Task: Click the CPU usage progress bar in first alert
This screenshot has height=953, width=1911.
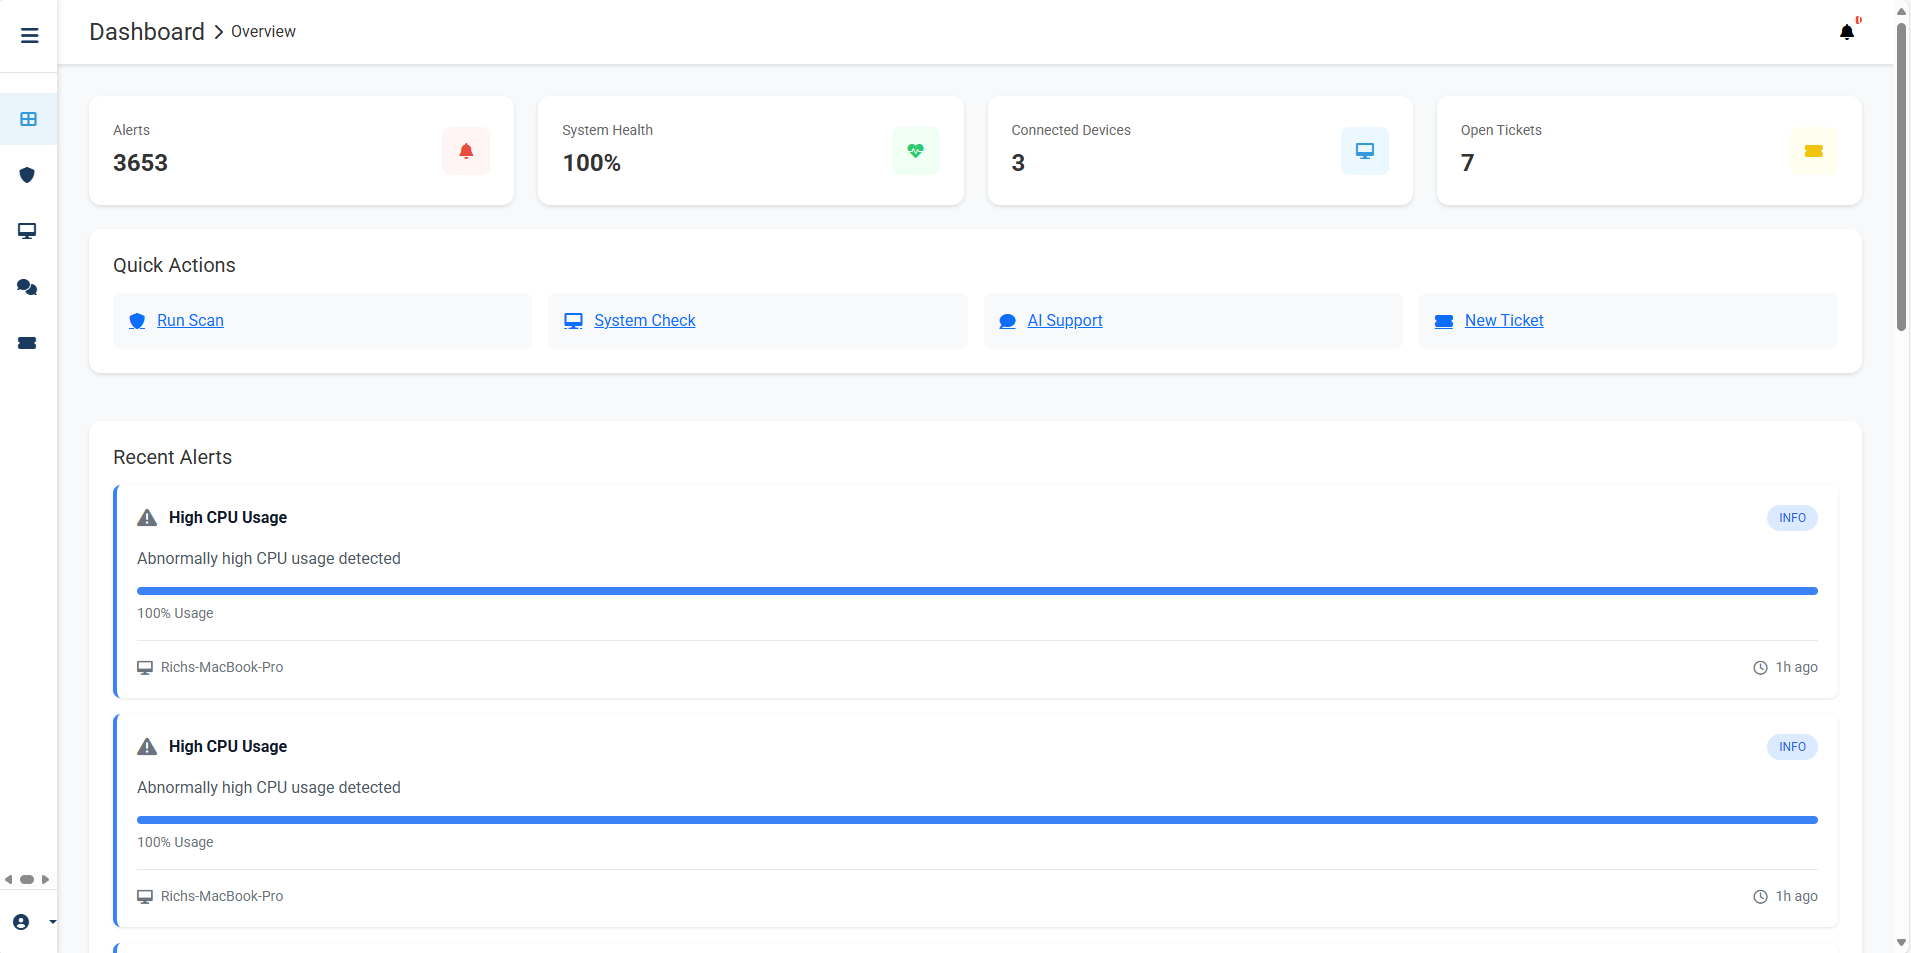Action: [x=977, y=591]
